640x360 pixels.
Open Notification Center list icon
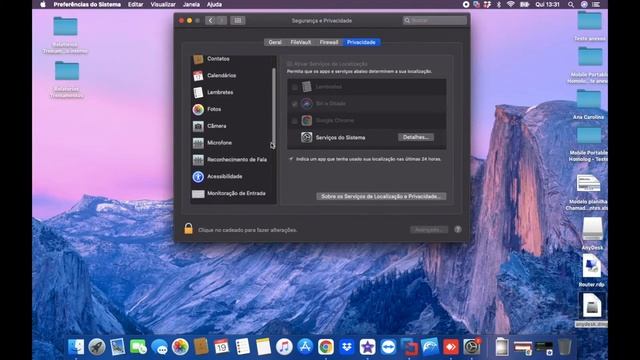[596, 4]
